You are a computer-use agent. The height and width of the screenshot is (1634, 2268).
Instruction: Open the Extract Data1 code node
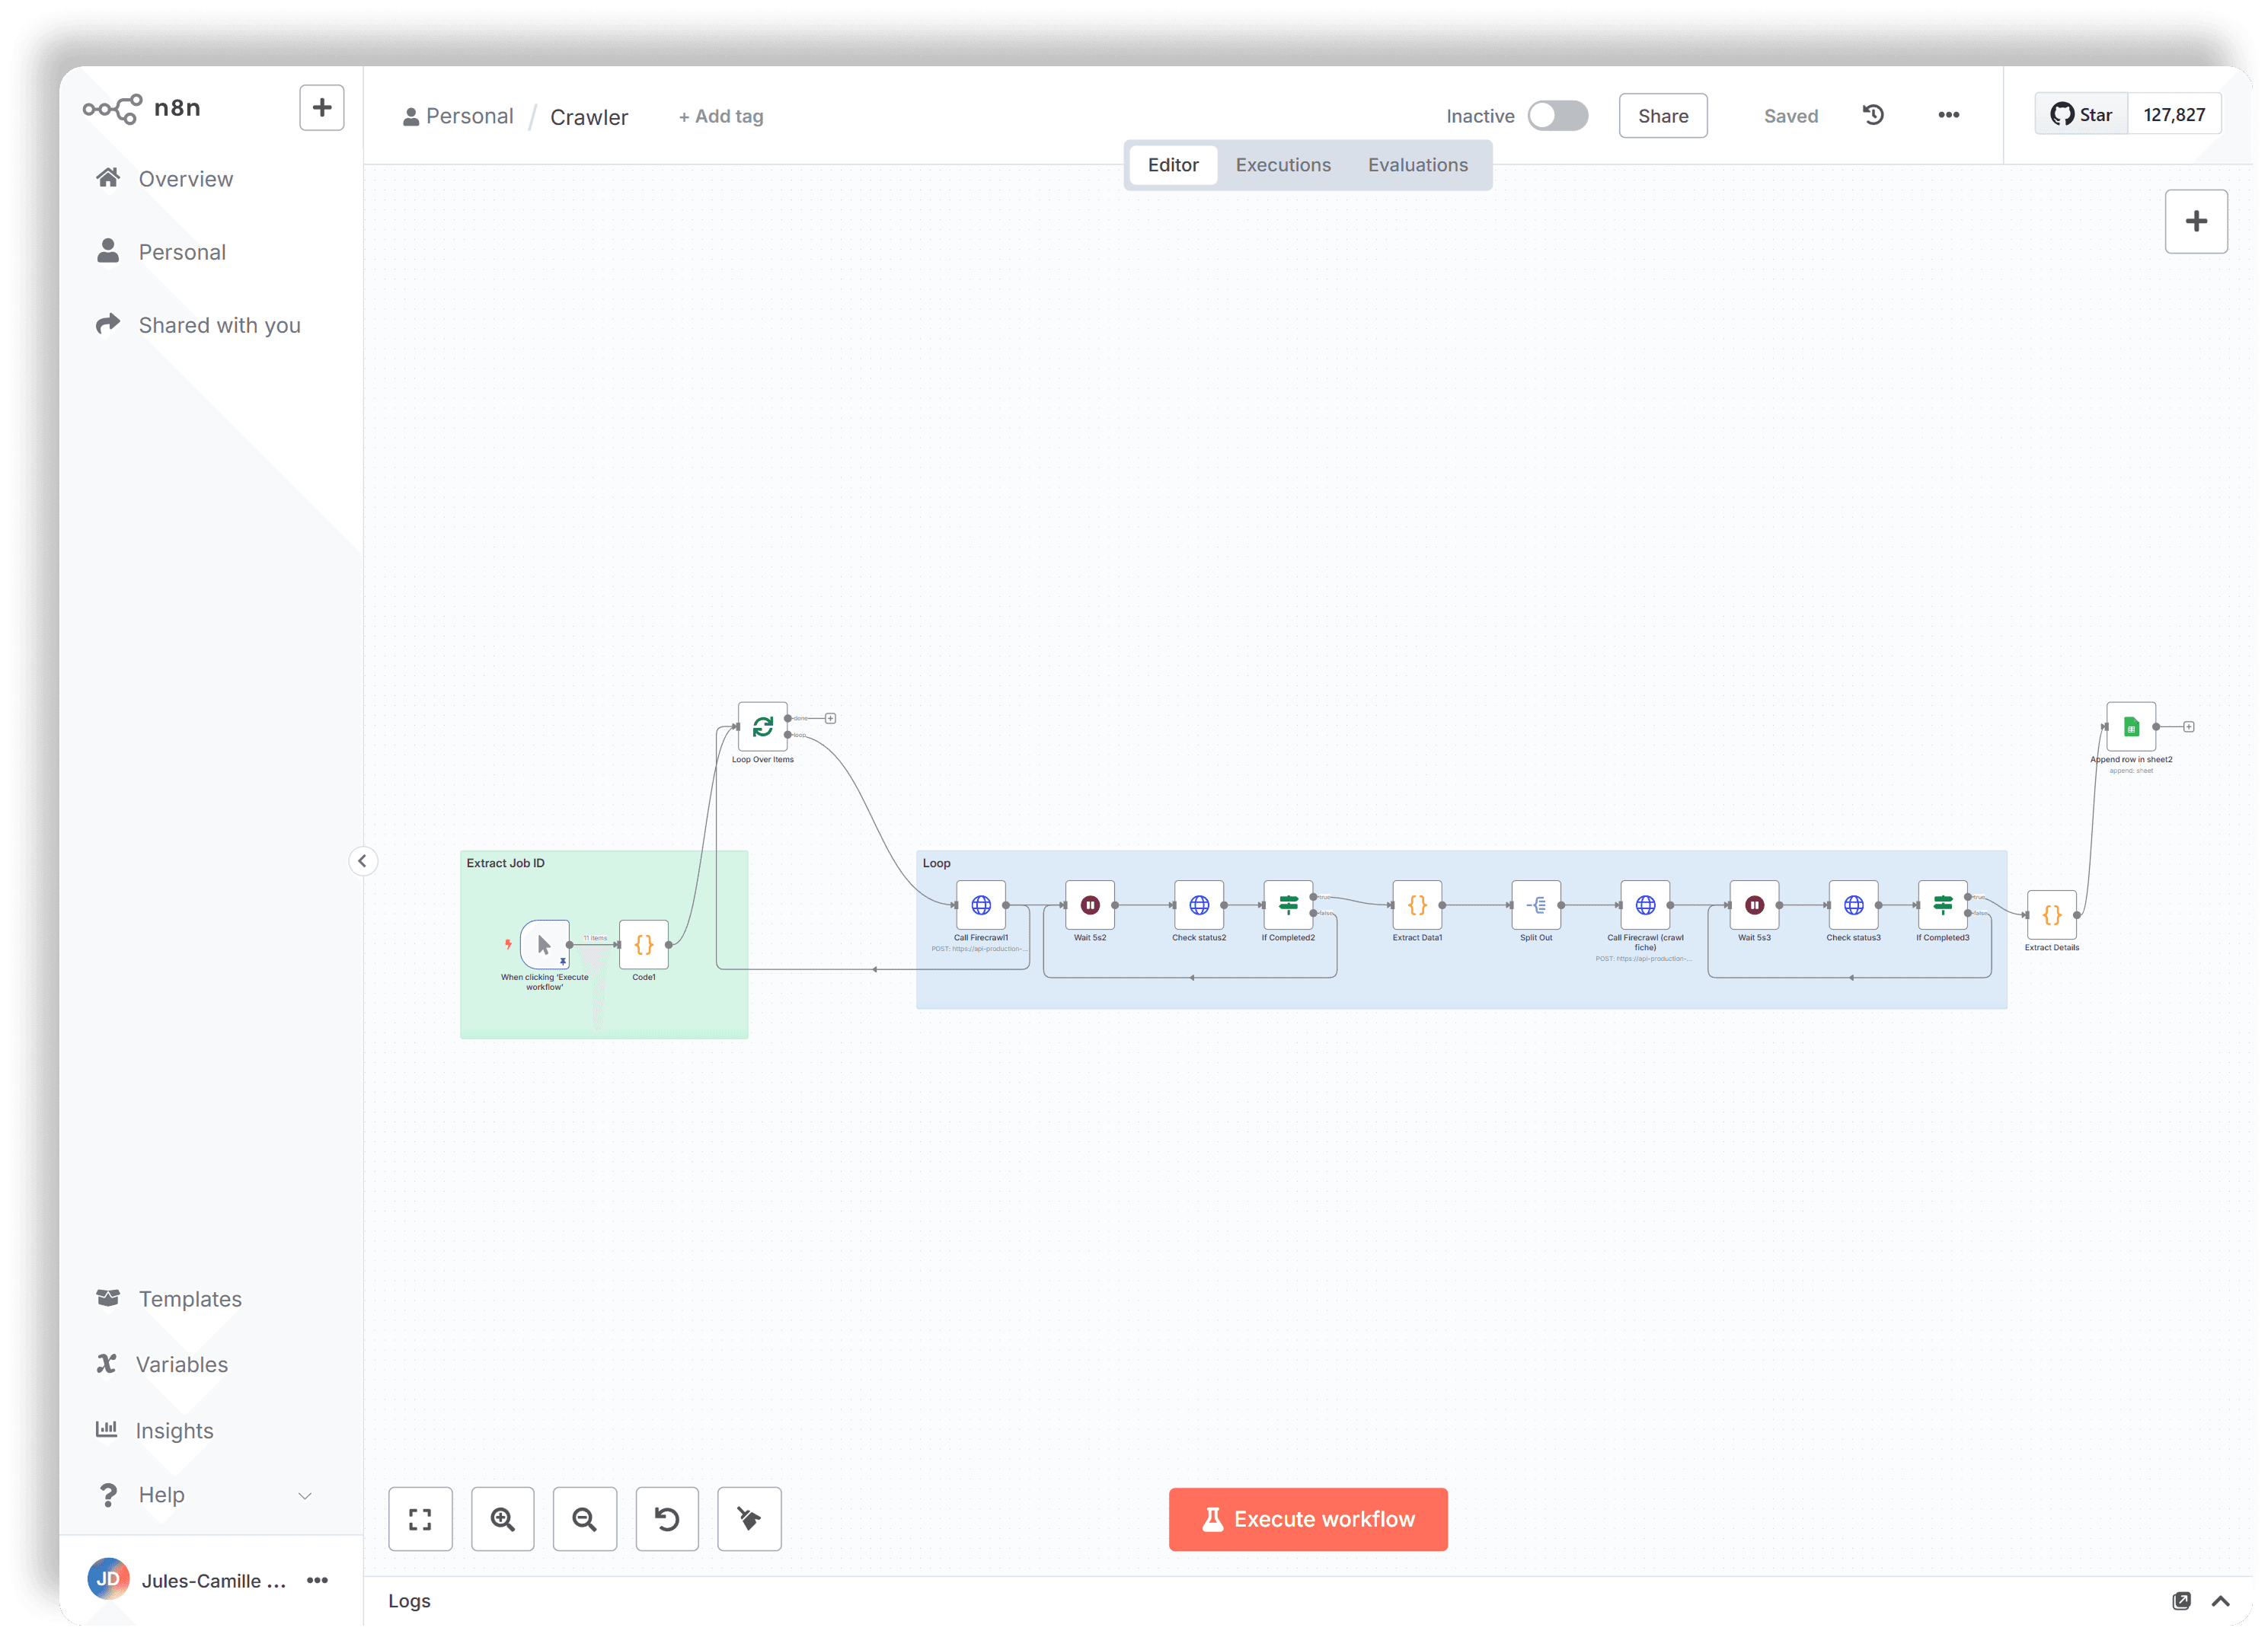[1417, 905]
